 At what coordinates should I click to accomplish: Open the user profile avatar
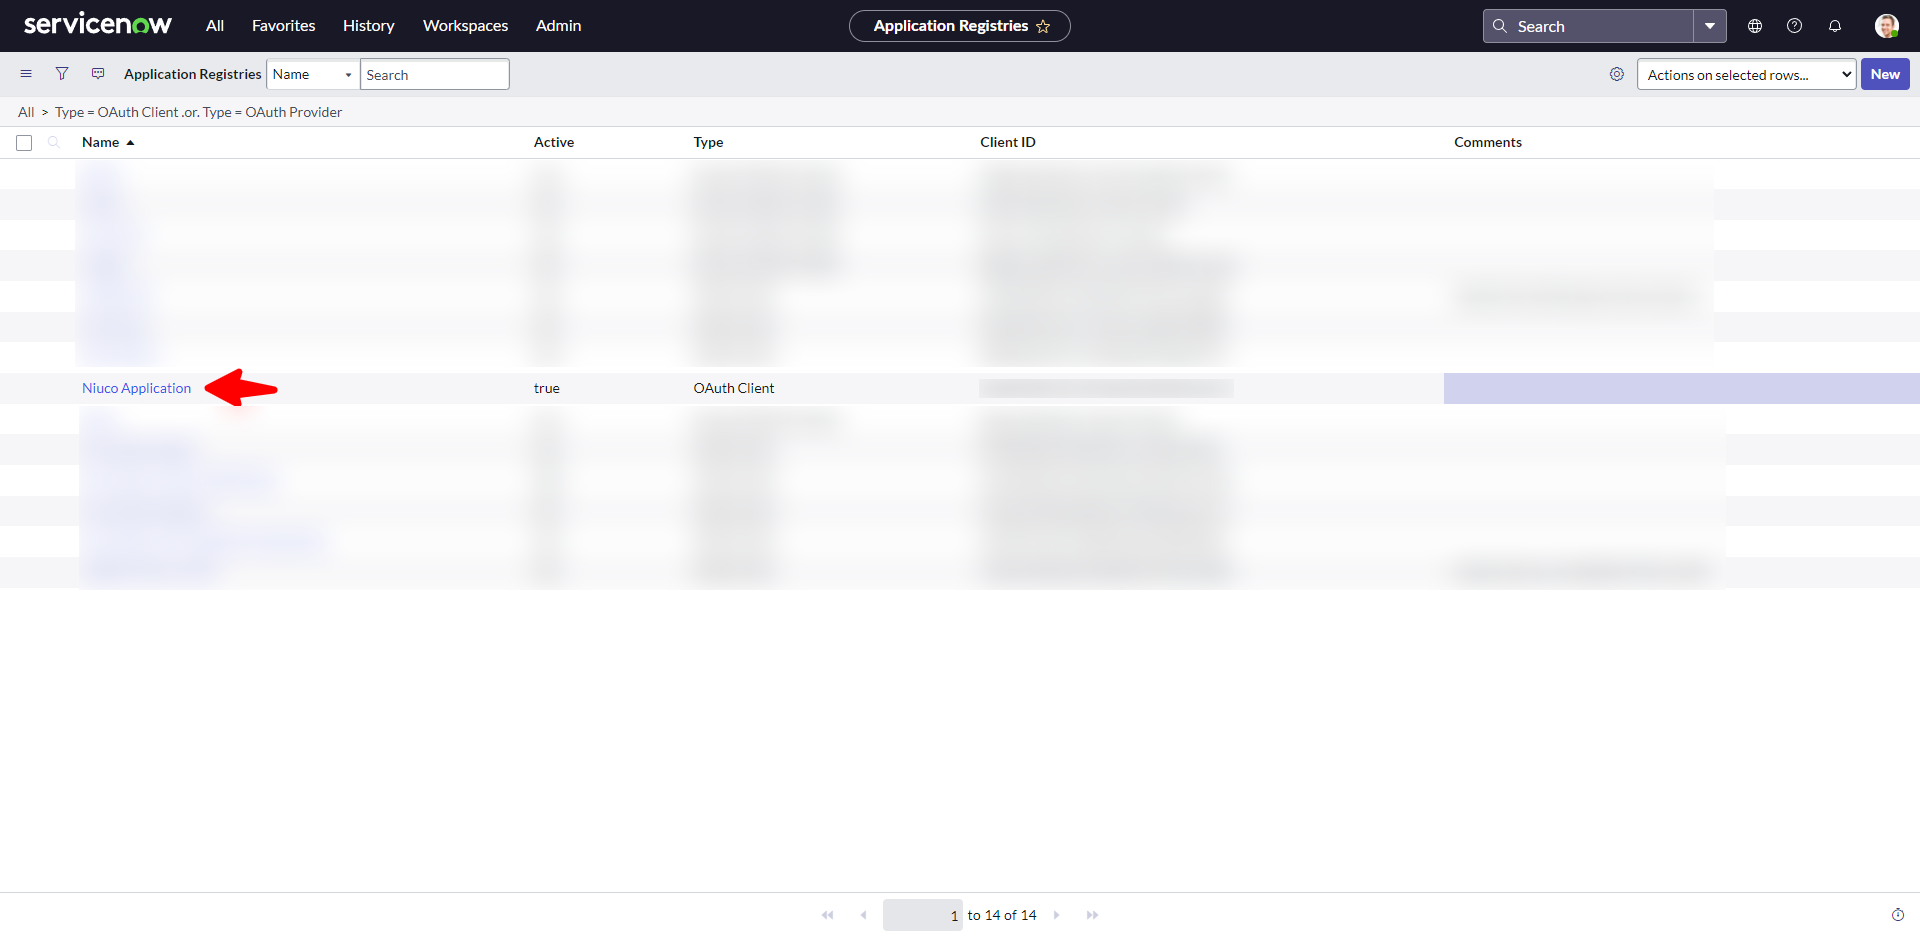1887,26
